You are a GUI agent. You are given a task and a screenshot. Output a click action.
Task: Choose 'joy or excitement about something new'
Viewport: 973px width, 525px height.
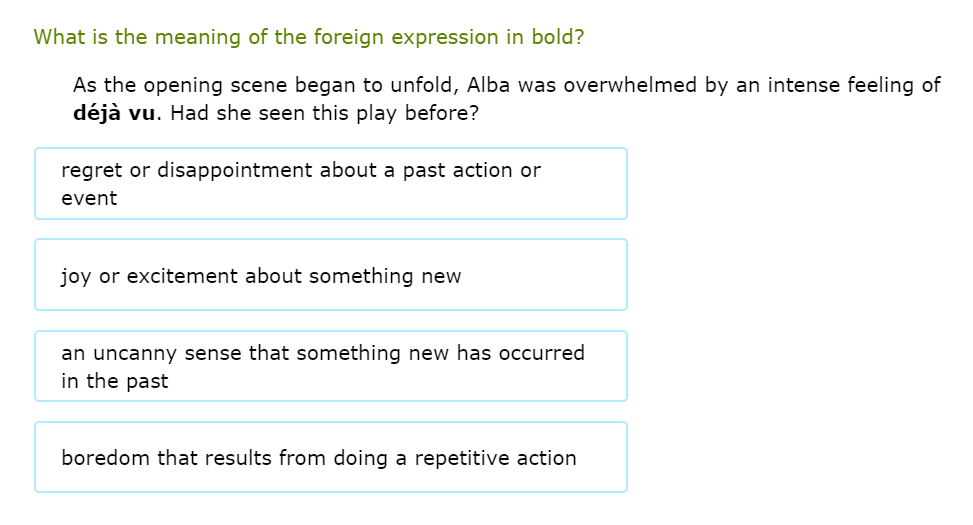click(330, 275)
